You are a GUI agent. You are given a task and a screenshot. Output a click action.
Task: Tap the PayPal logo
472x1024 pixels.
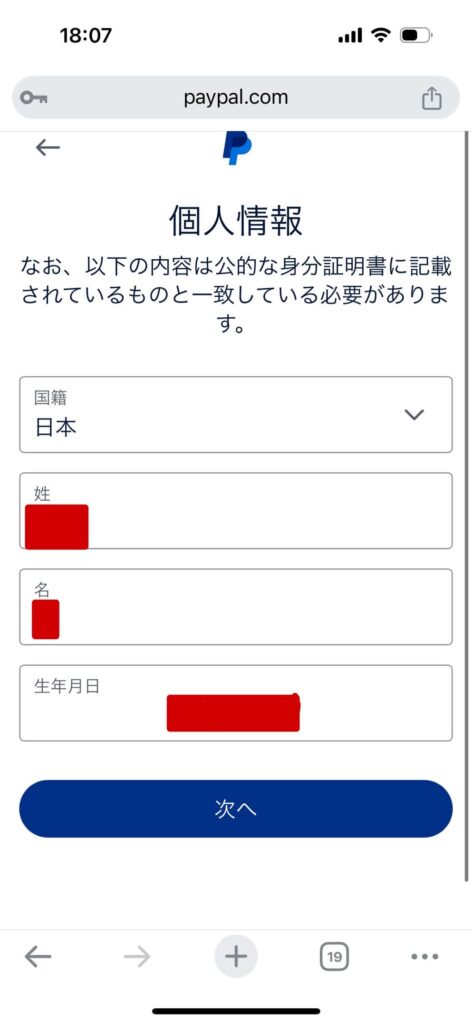[x=236, y=148]
